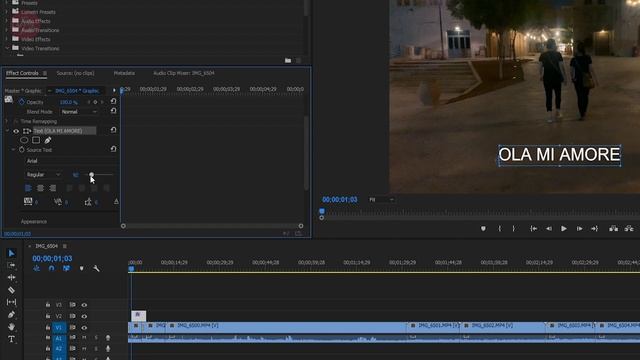Enable voice-over record on A1
The height and width of the screenshot is (360, 640).
coord(108,338)
